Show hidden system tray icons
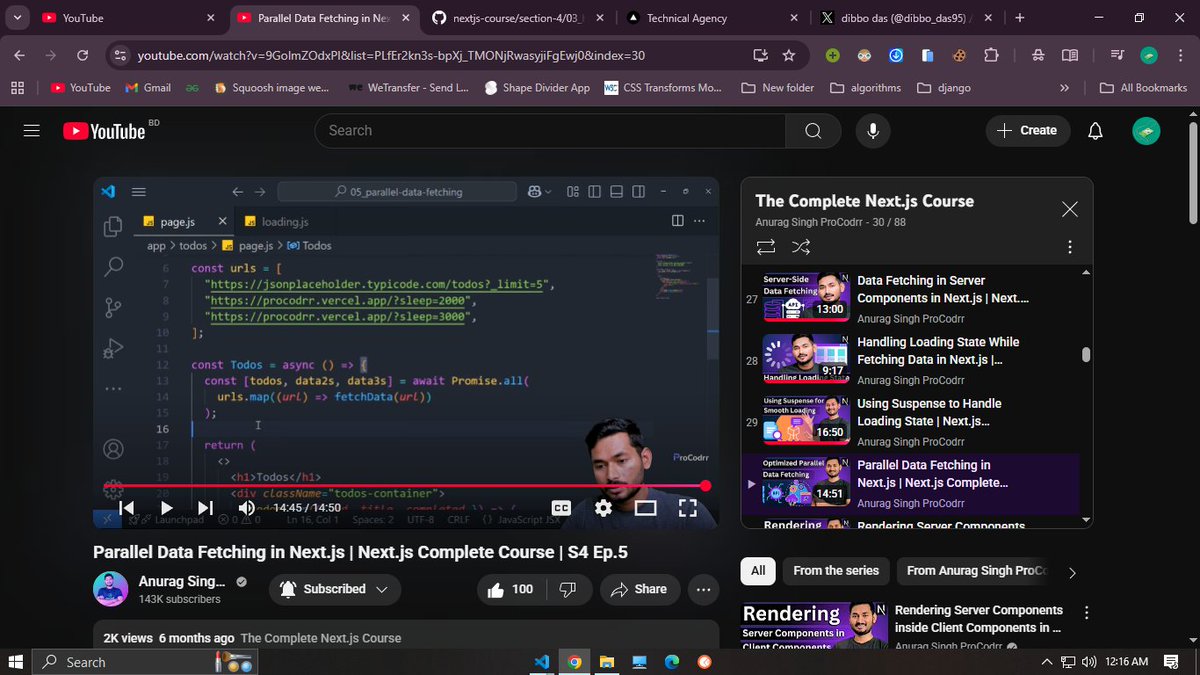This screenshot has width=1200, height=675. (1046, 662)
